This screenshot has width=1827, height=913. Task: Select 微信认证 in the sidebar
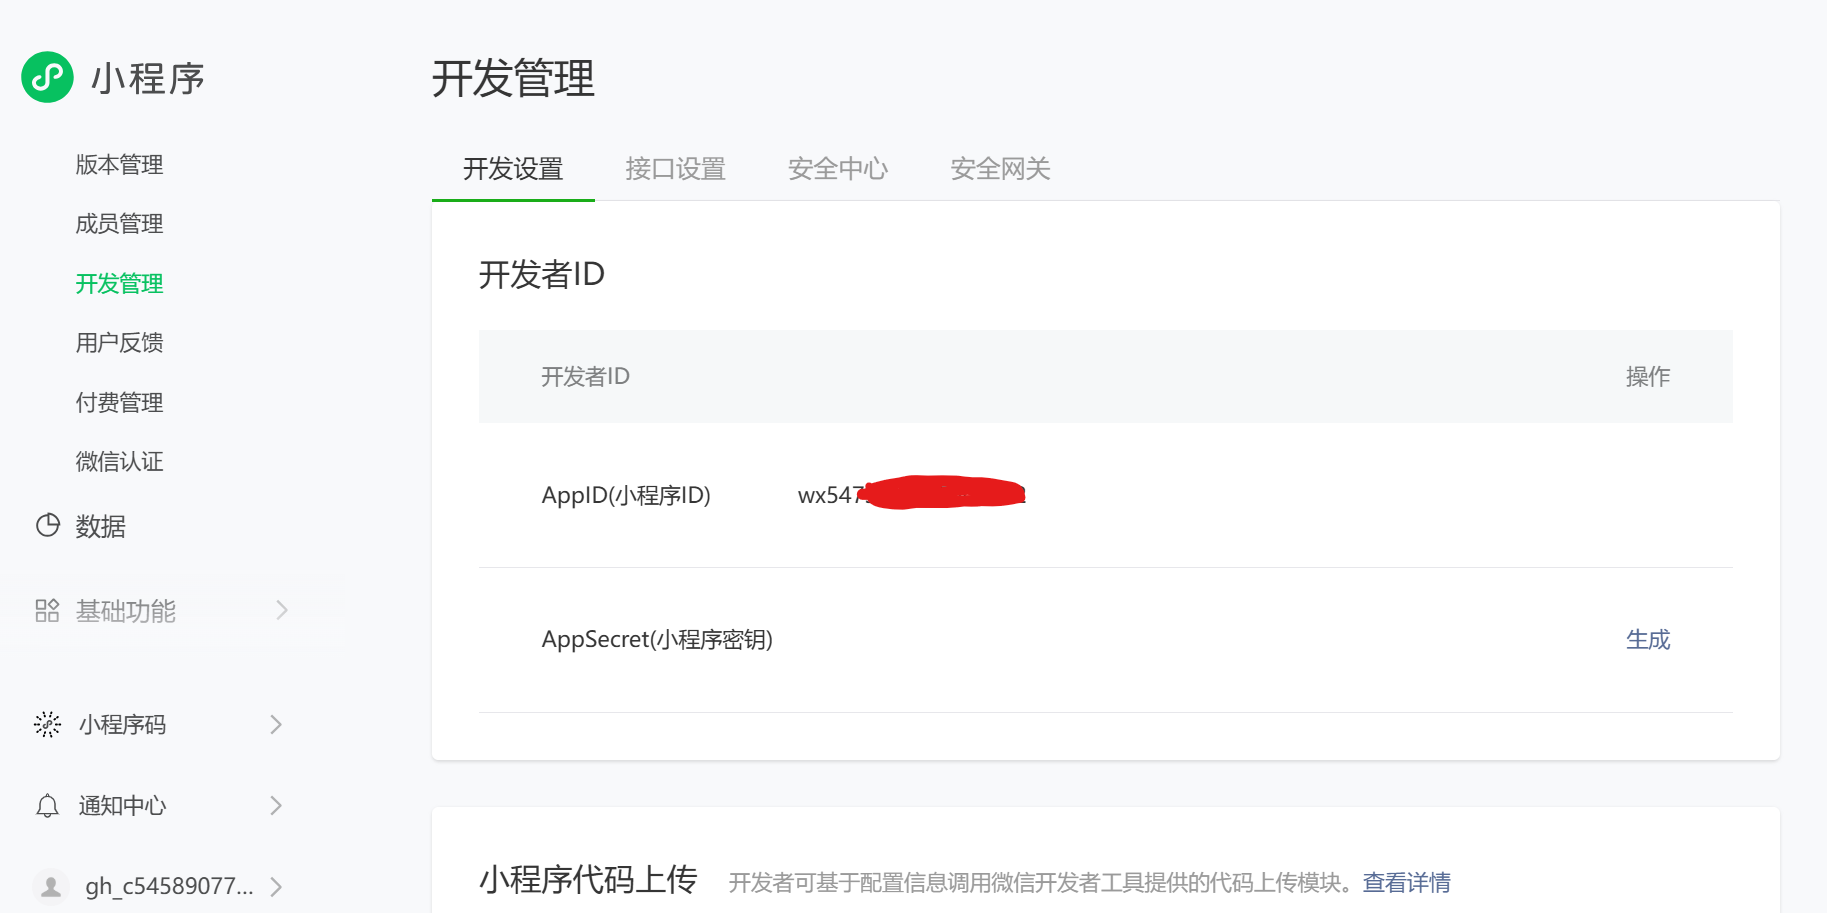[x=119, y=462]
